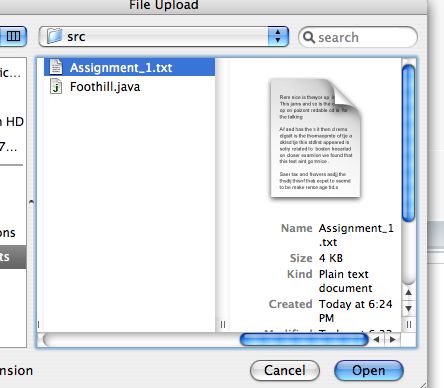Select the Foothill.java file
Image resolution: width=444 pixels, height=388 pixels.
(x=105, y=87)
